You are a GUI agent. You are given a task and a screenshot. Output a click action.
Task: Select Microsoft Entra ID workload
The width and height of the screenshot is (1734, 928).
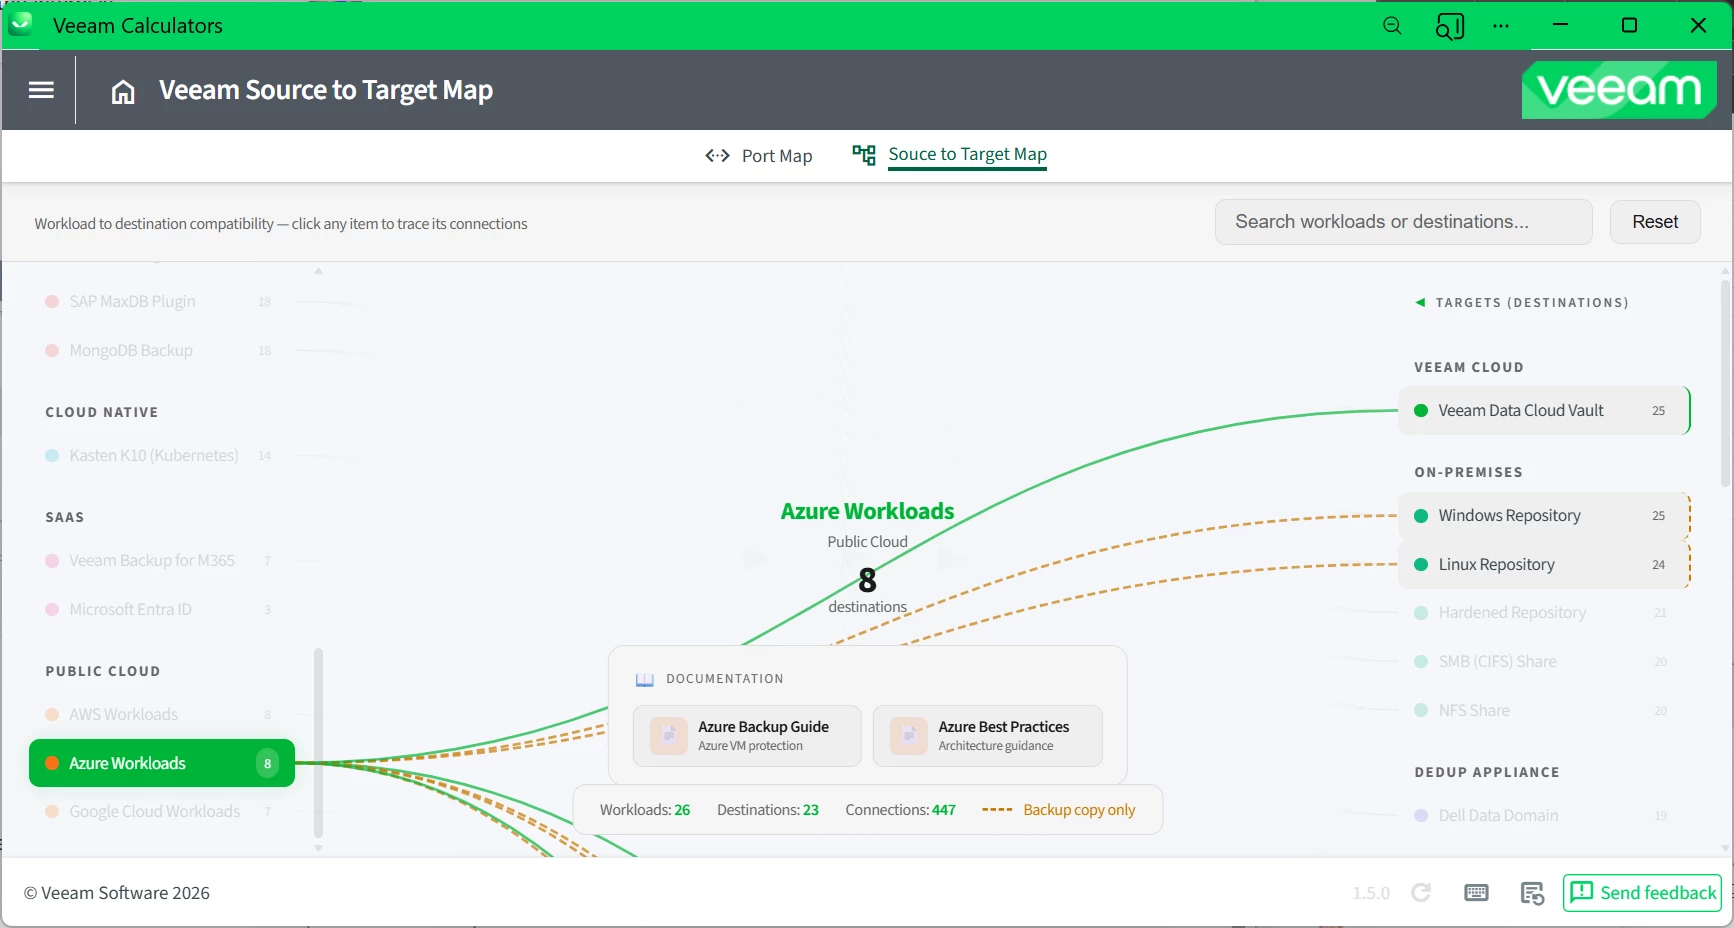[161, 610]
